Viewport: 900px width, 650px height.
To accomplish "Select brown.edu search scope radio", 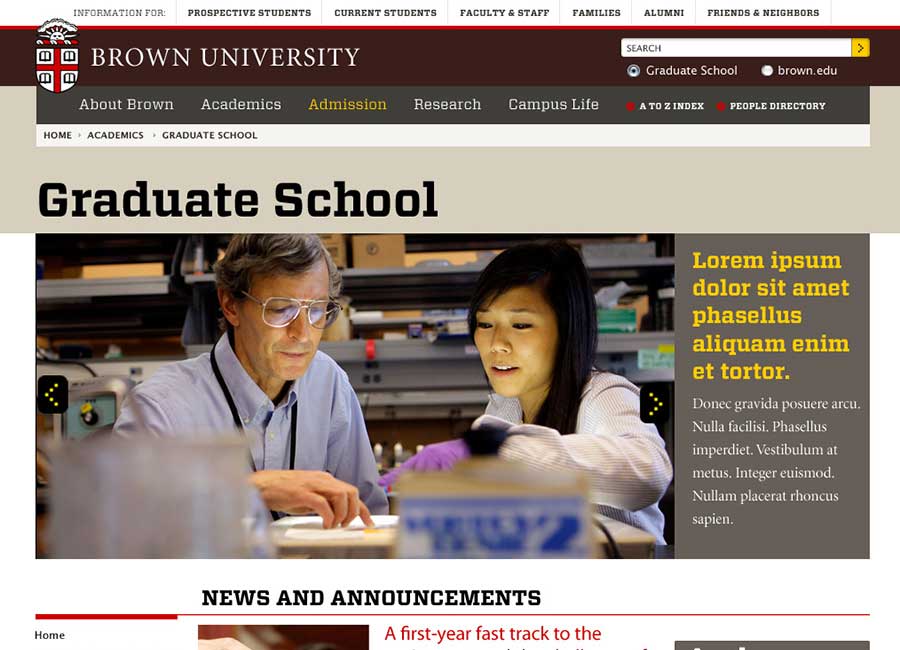I will [x=767, y=71].
